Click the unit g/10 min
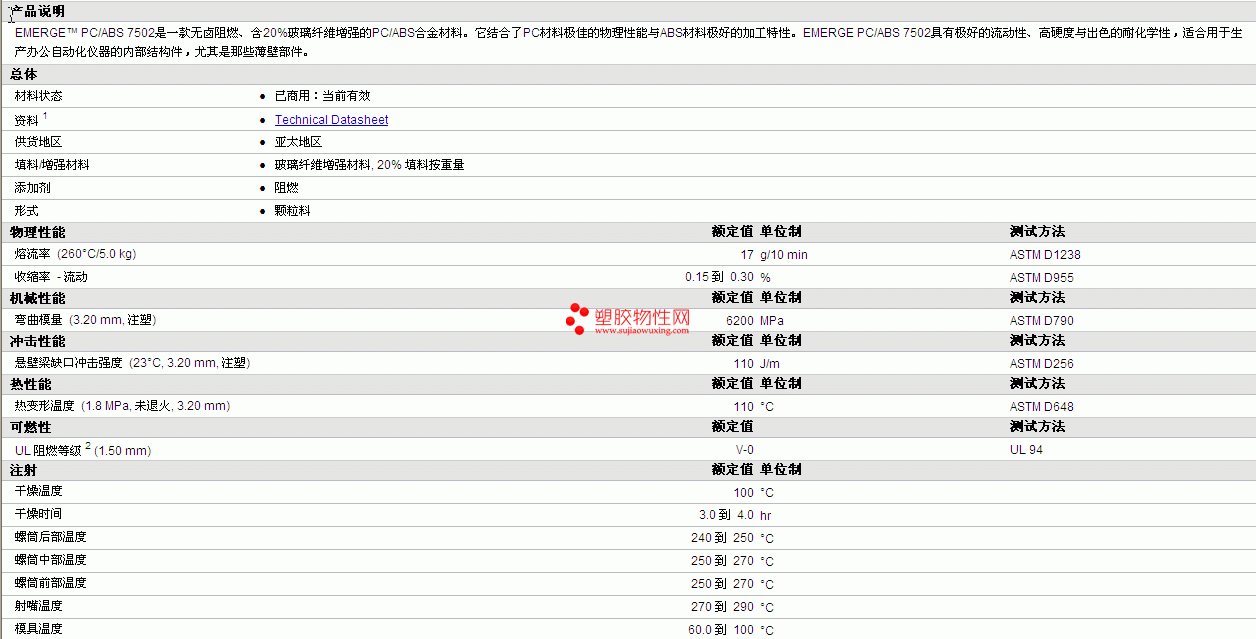Viewport: 1256px width, 639px height. point(784,255)
